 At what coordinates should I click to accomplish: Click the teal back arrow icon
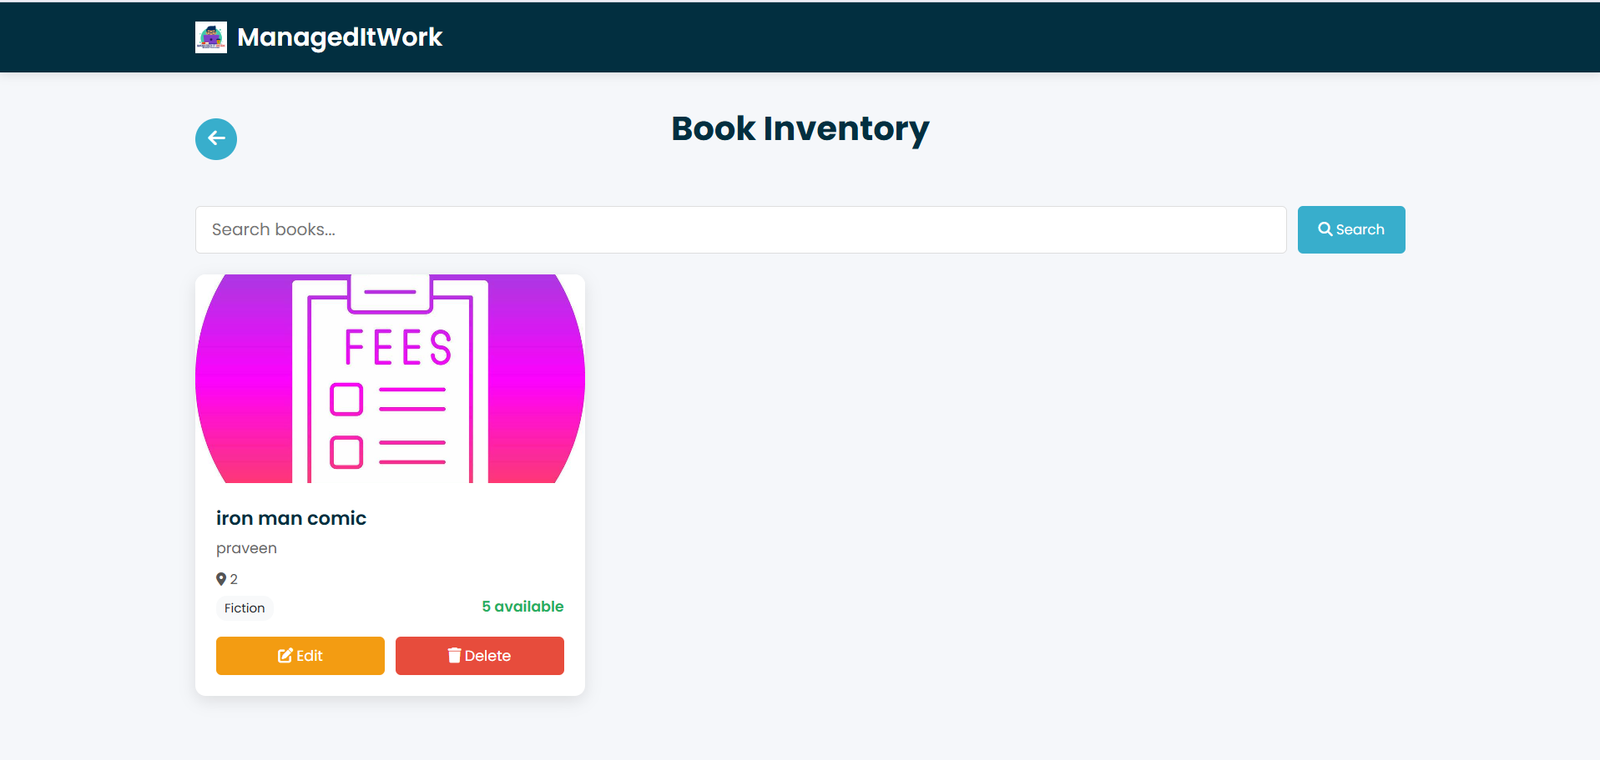(215, 139)
